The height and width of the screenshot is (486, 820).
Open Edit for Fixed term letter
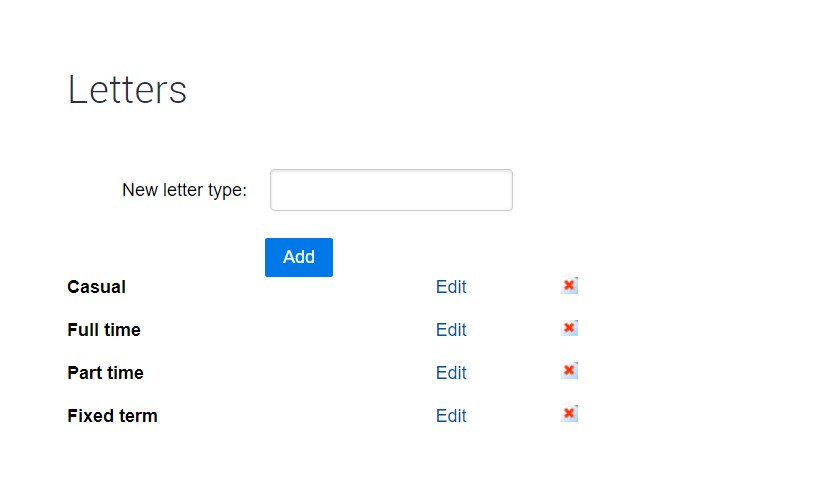click(451, 415)
